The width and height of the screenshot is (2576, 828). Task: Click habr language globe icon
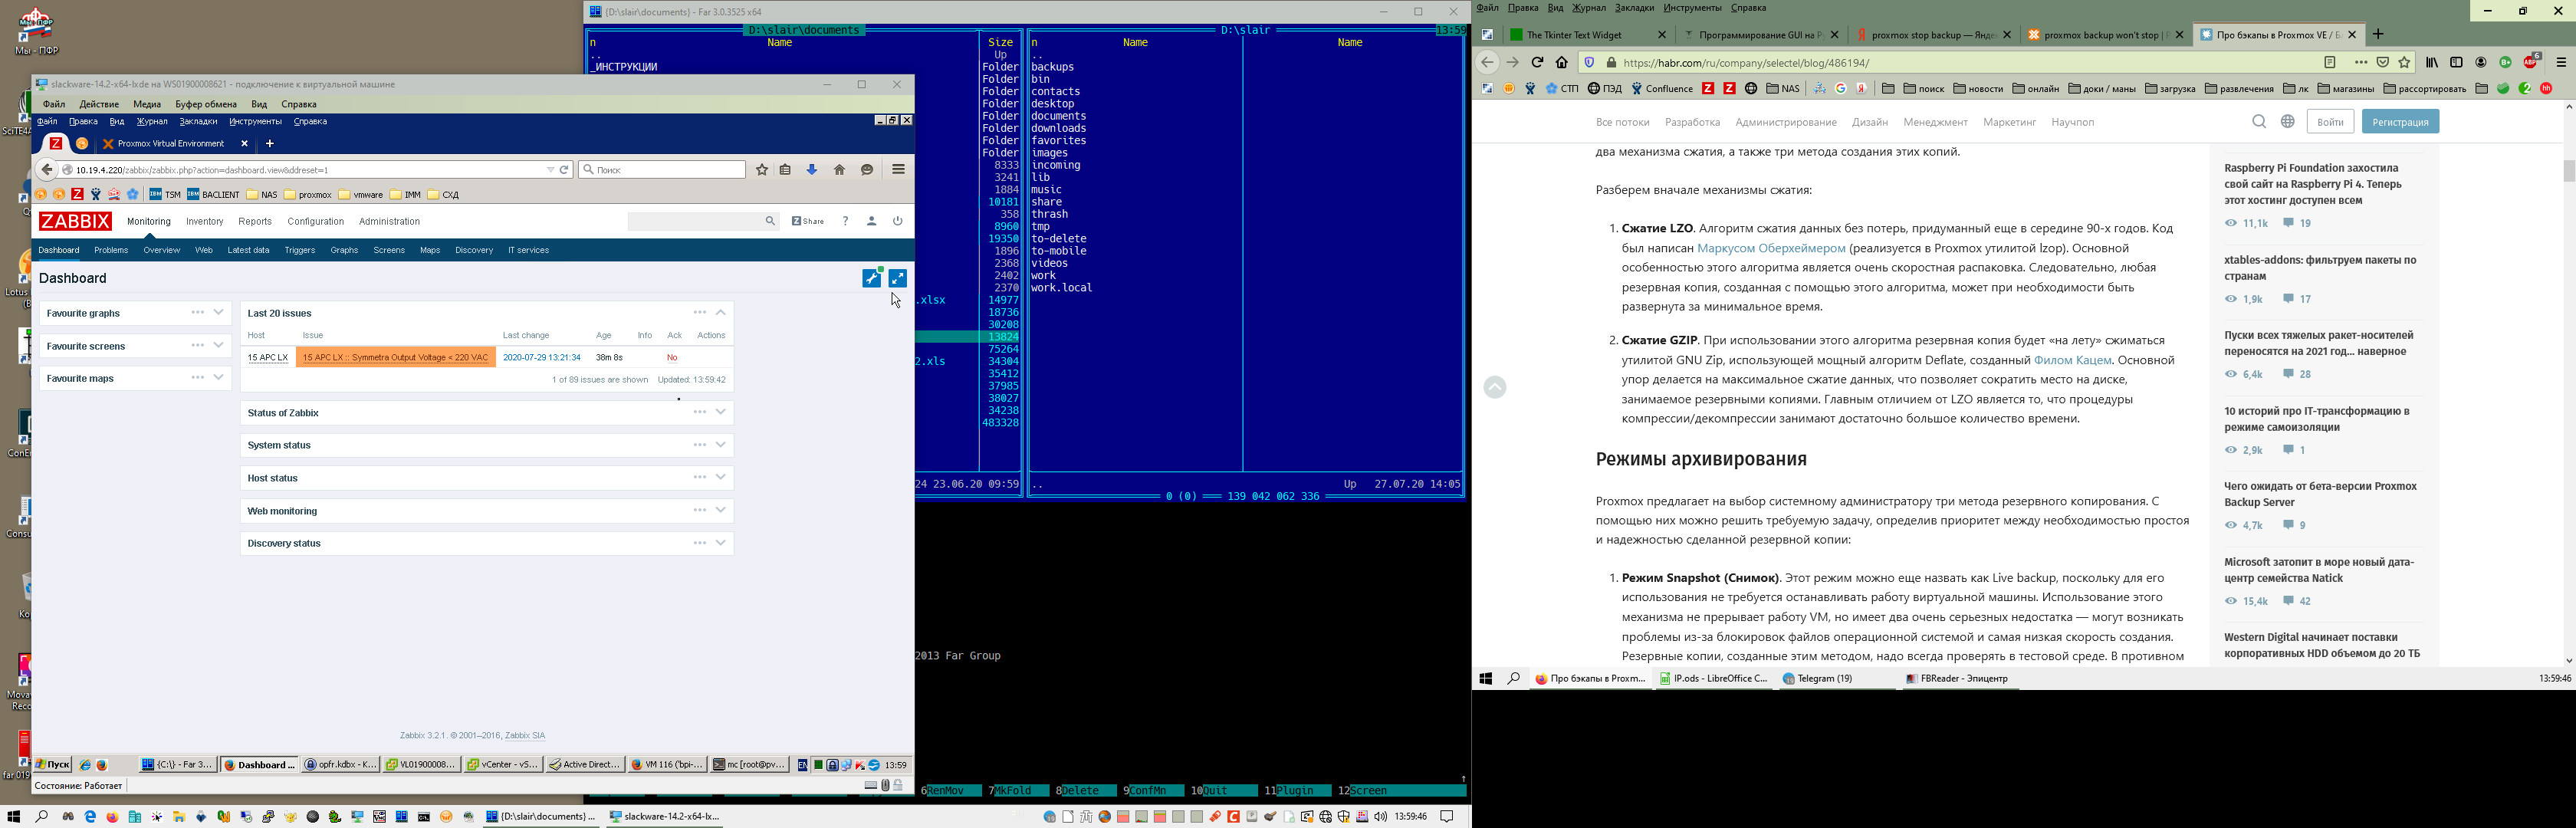coord(2288,122)
